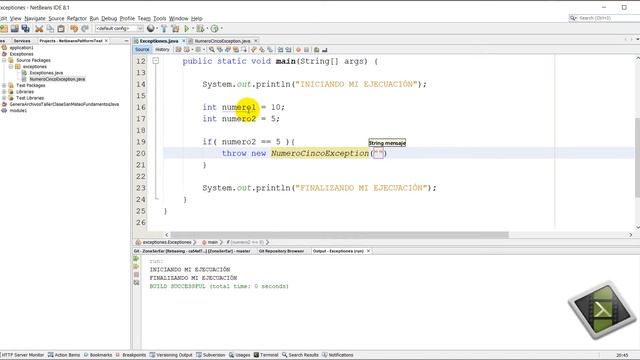Open the Terminal window from bottom bar
This screenshot has height=360, width=640.
point(266,355)
